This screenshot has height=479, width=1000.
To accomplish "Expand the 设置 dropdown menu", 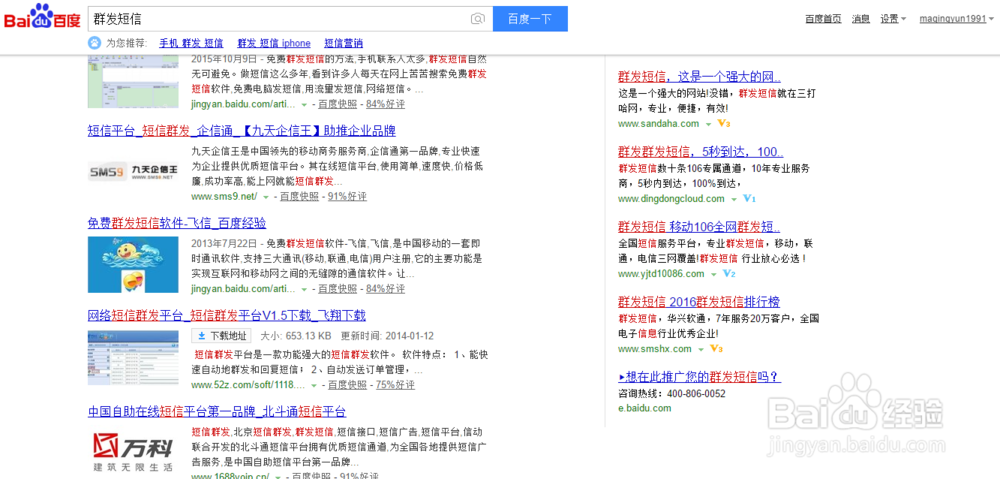I will pos(893,18).
